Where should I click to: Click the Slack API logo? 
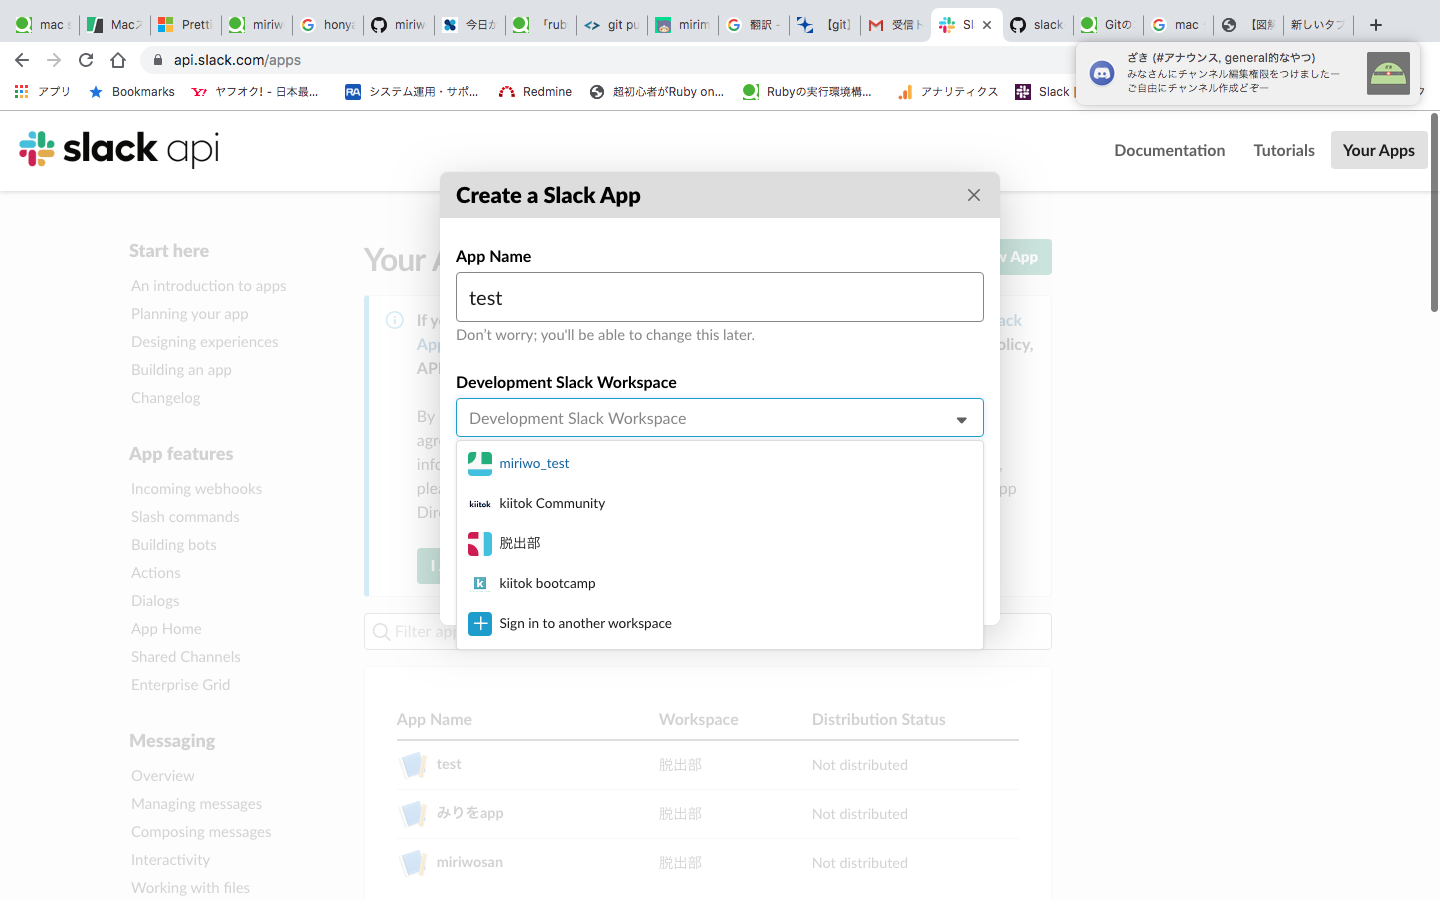(x=118, y=149)
